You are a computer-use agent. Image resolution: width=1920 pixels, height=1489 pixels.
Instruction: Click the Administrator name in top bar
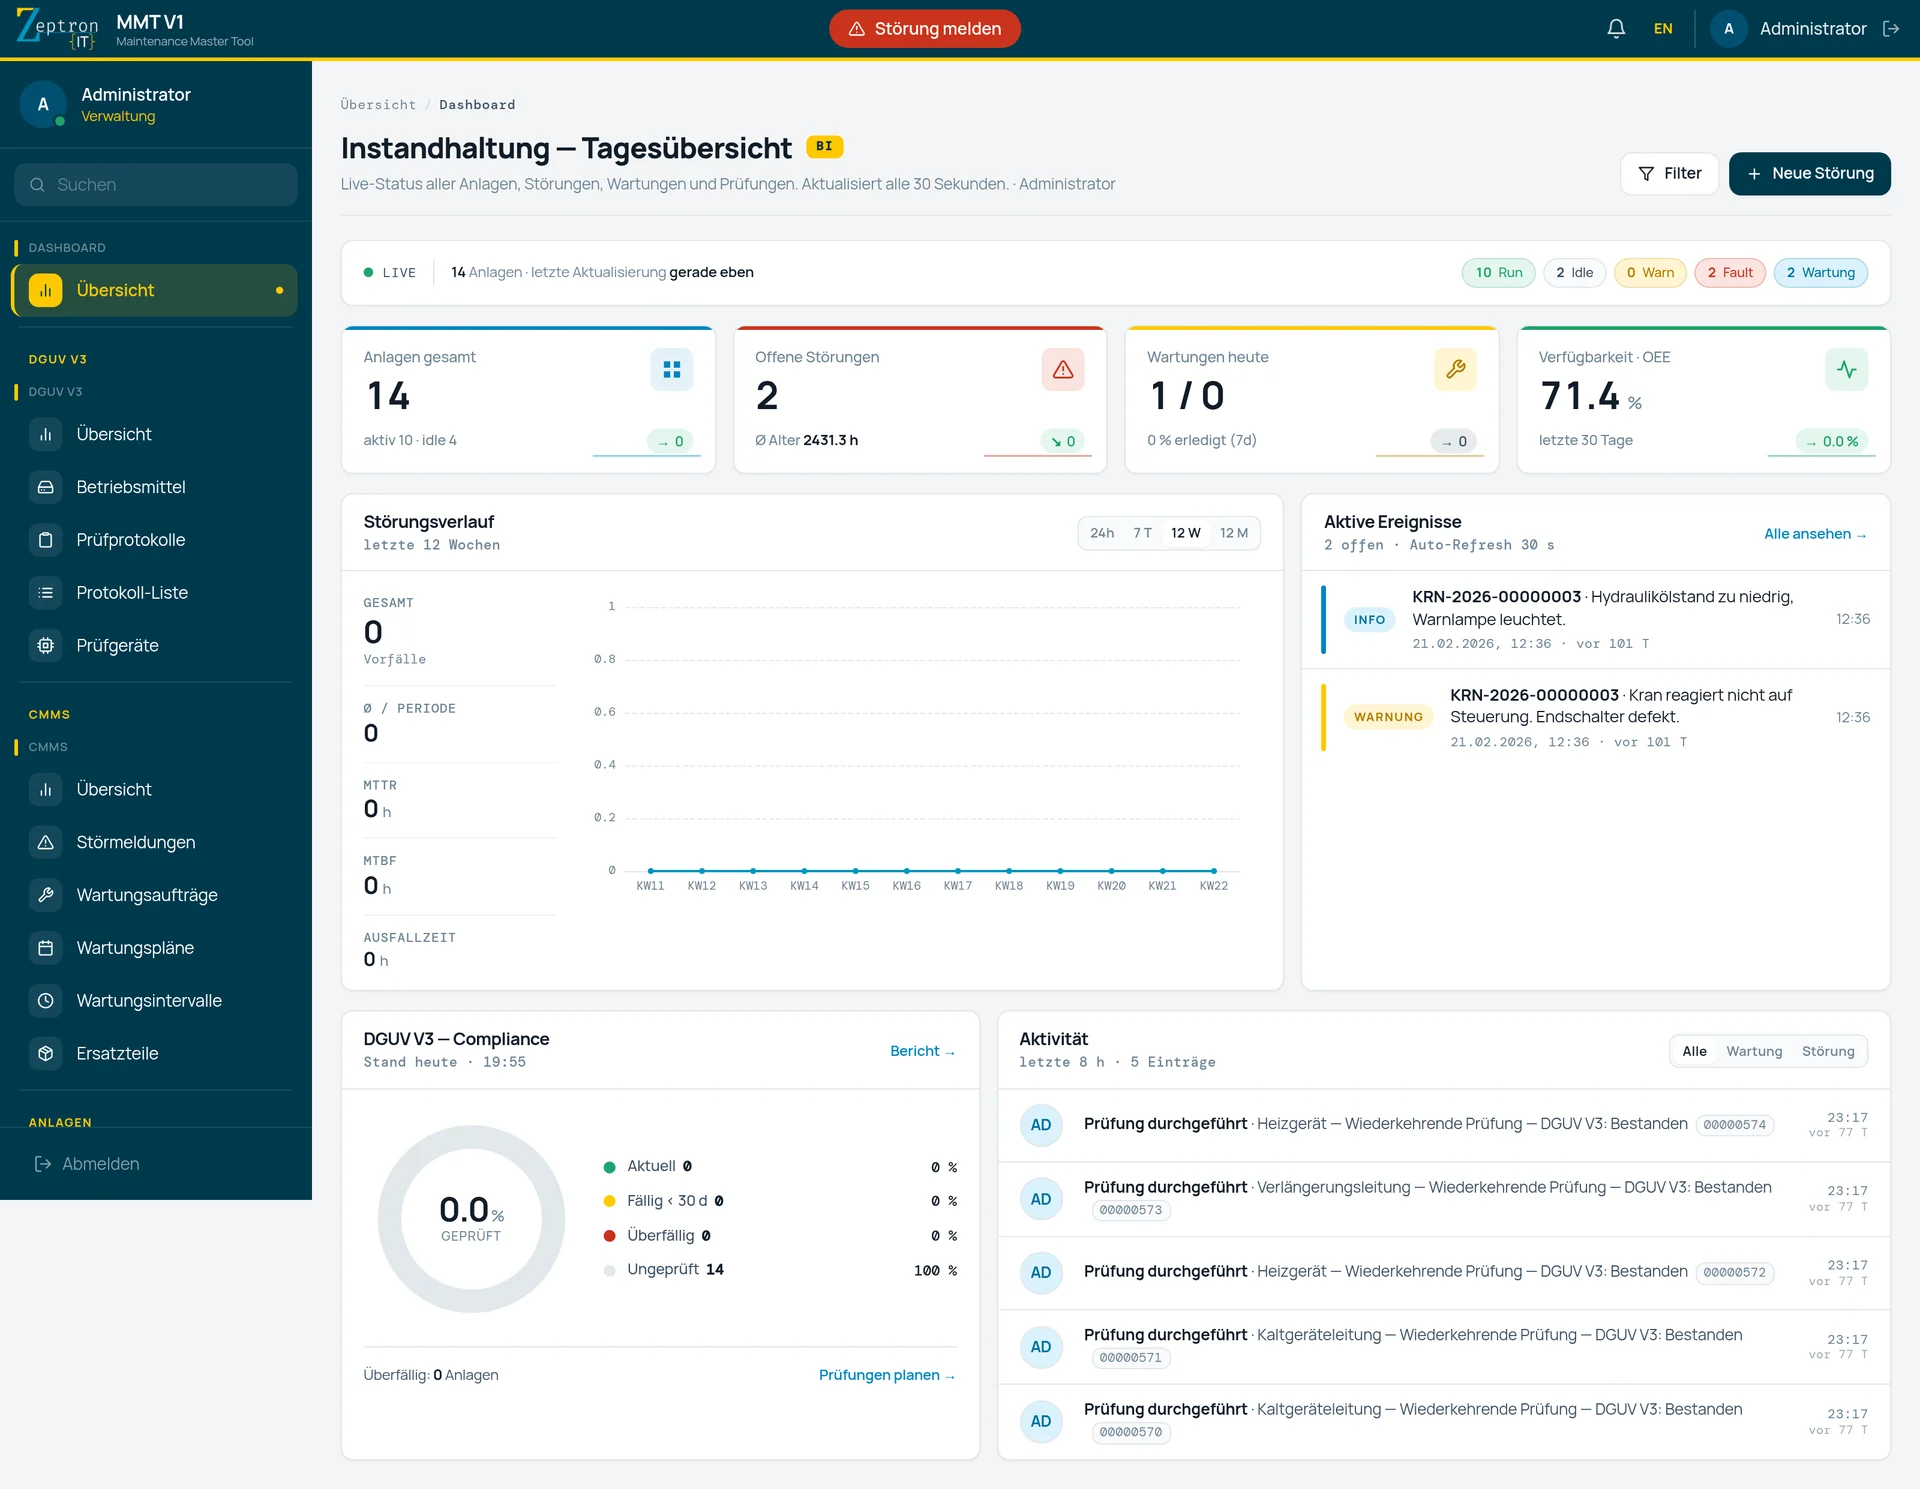(1813, 29)
